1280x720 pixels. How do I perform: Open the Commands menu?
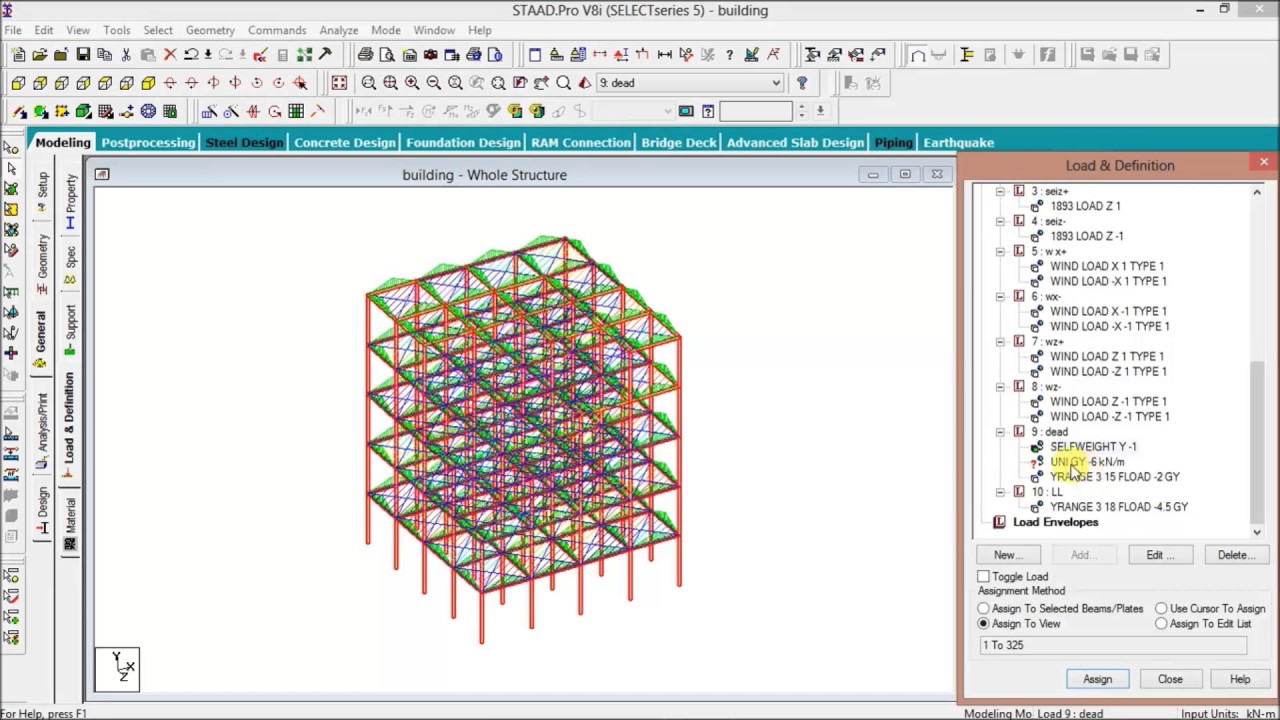(277, 30)
